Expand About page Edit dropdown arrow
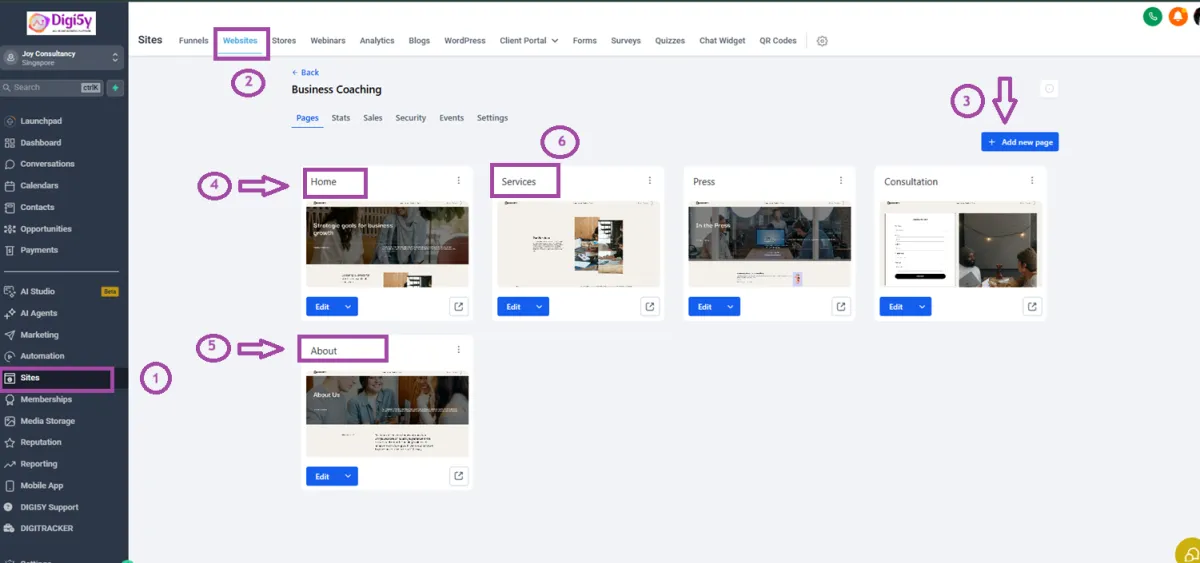The height and width of the screenshot is (563, 1200). click(x=347, y=476)
